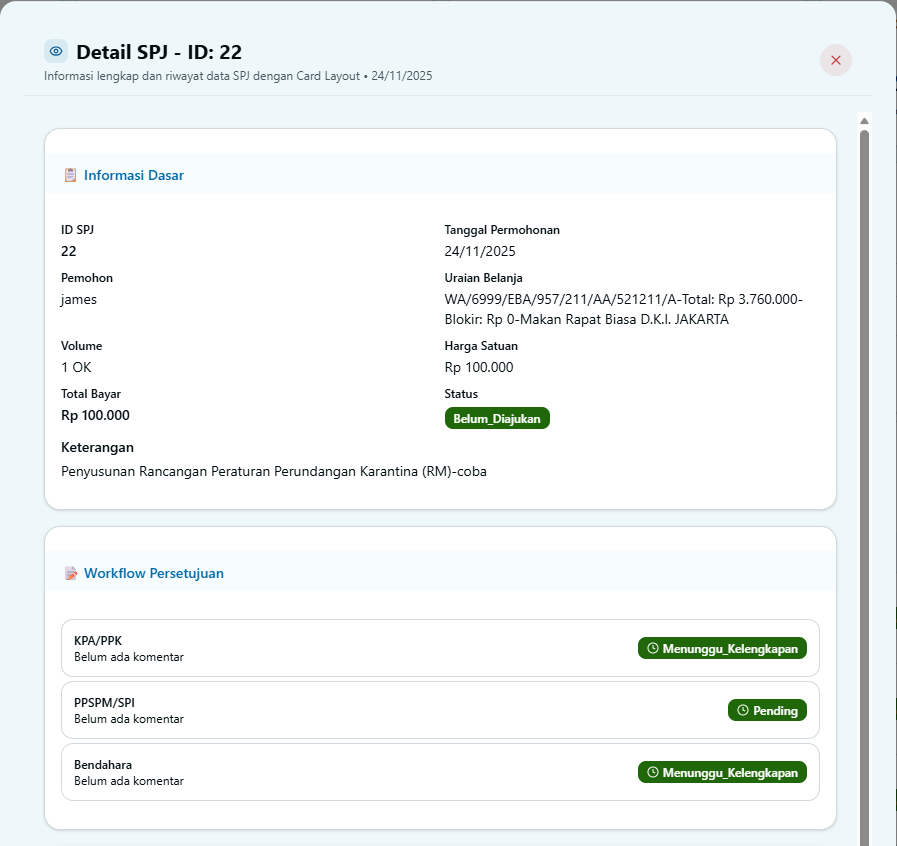Select the Bendahara approval row label
The image size is (897, 846).
(103, 764)
